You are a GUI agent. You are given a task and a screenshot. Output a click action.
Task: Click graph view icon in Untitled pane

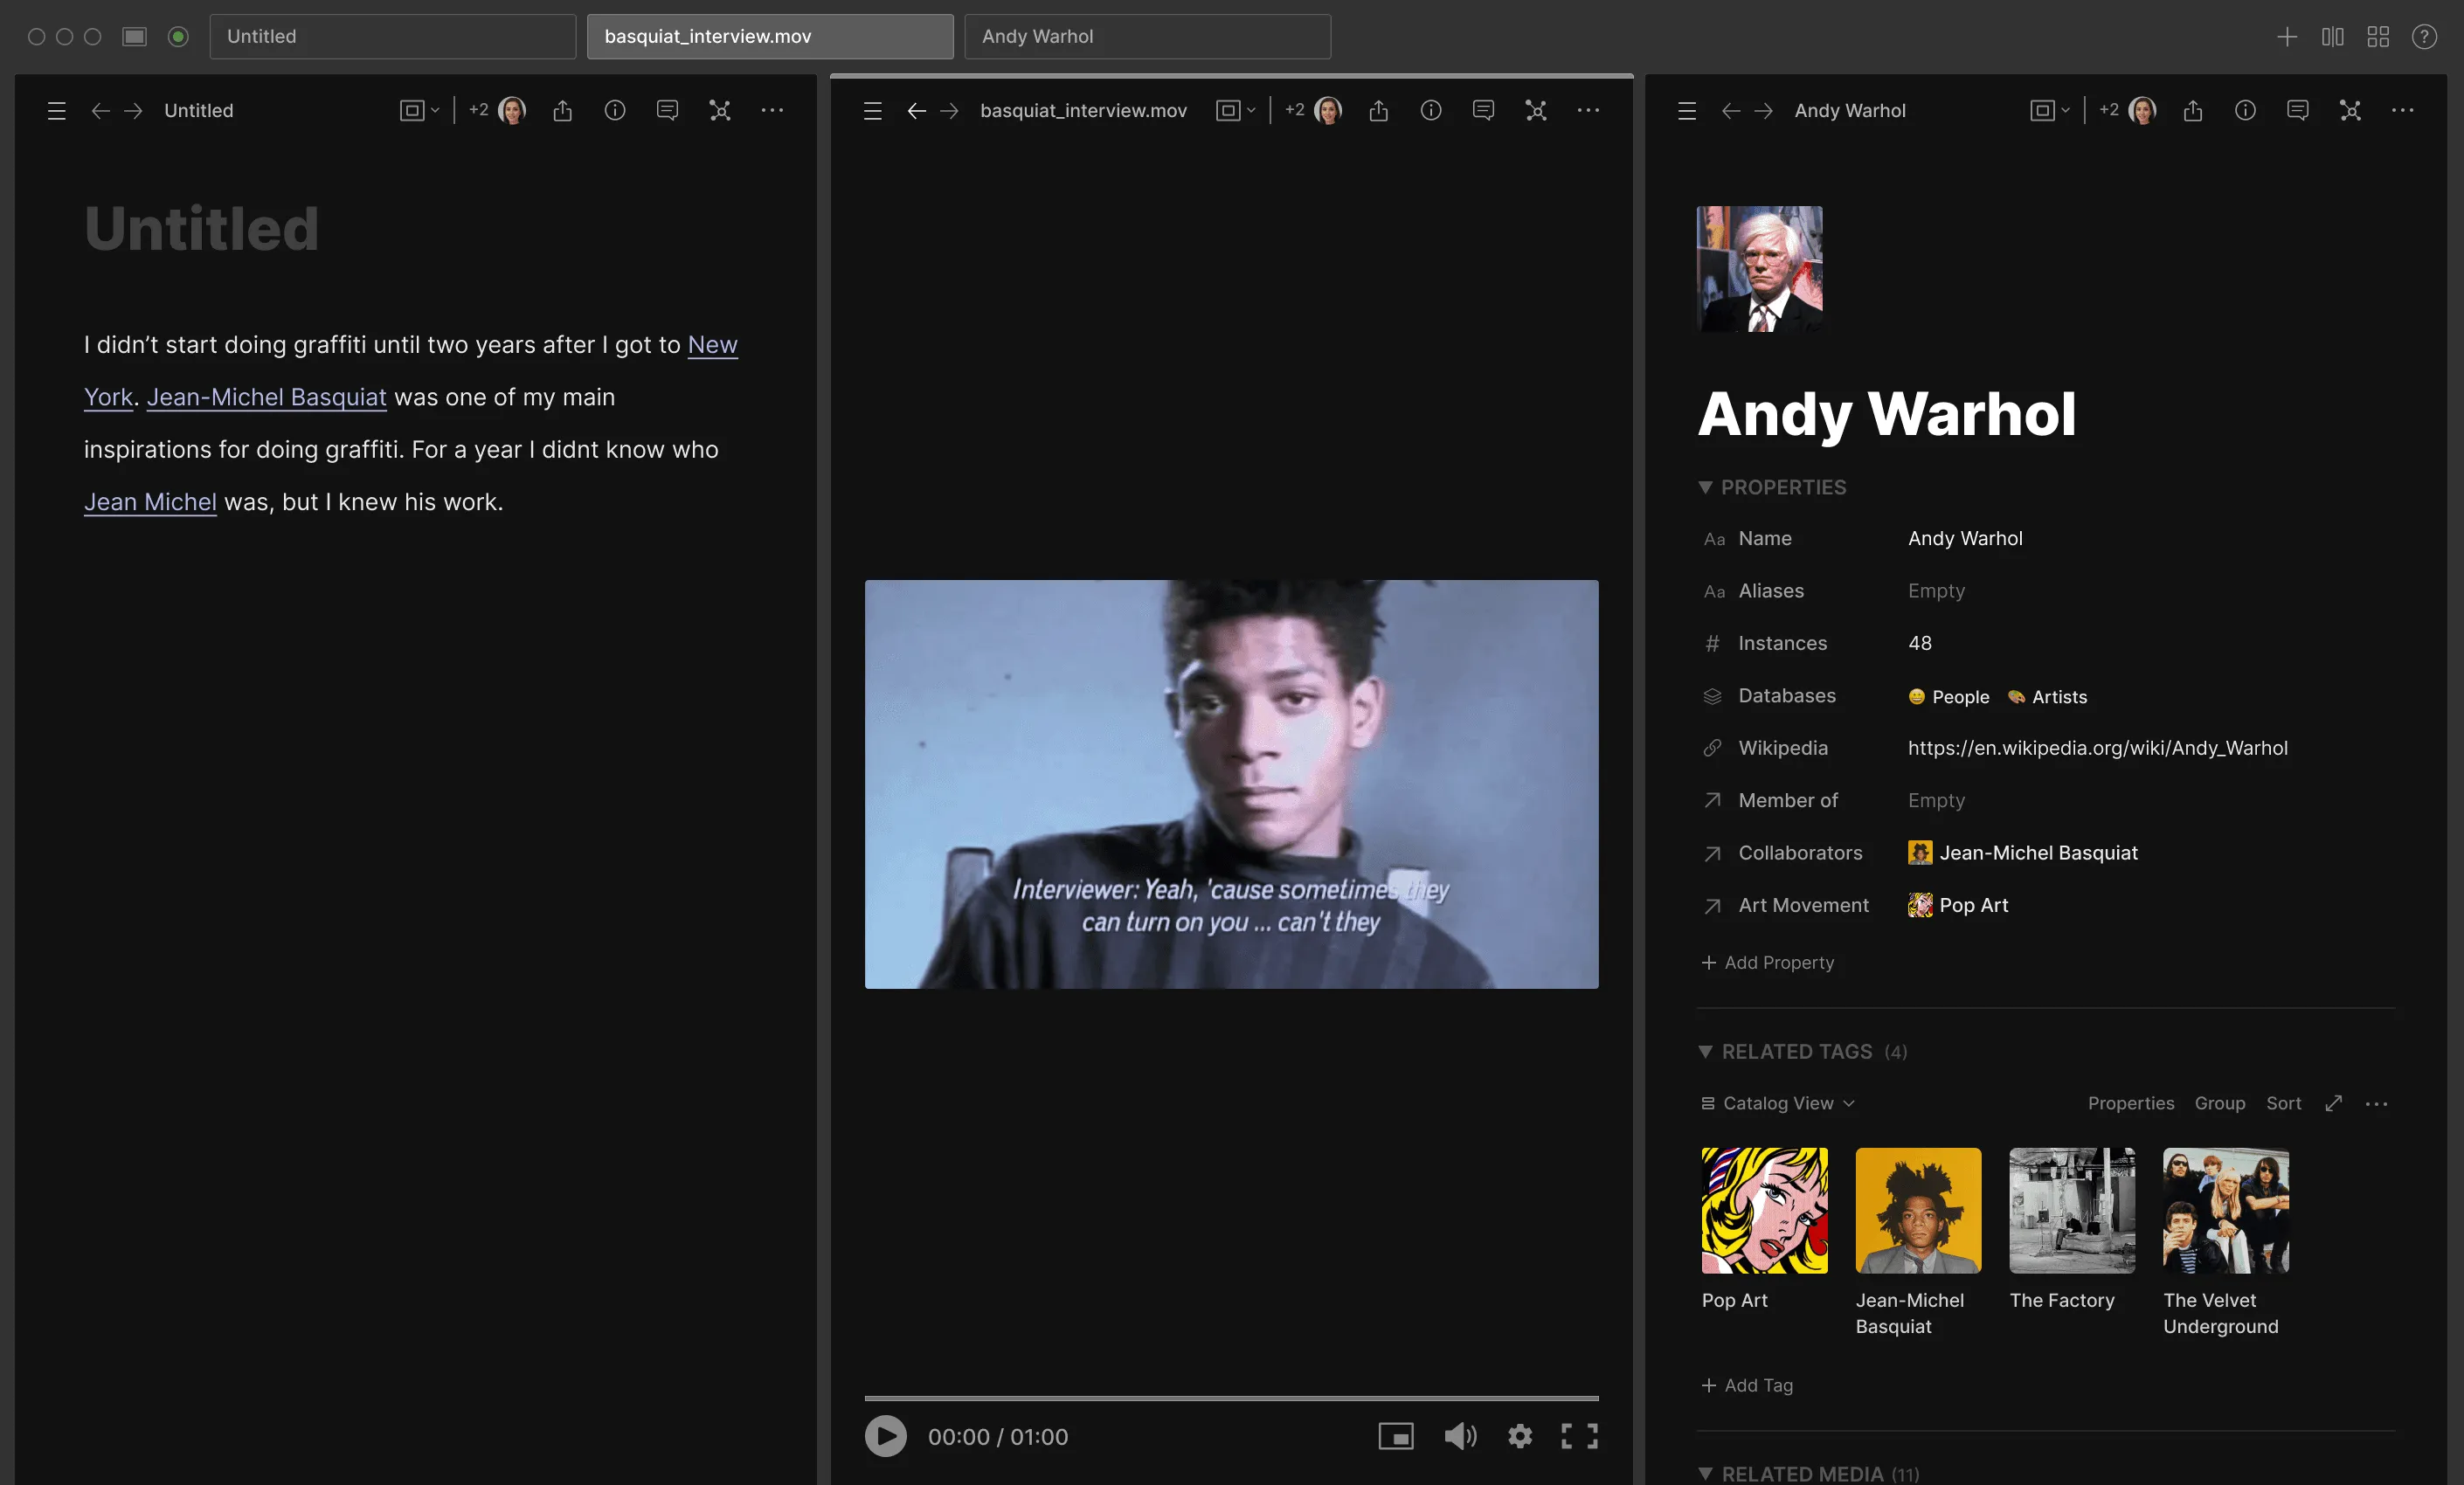(x=720, y=111)
